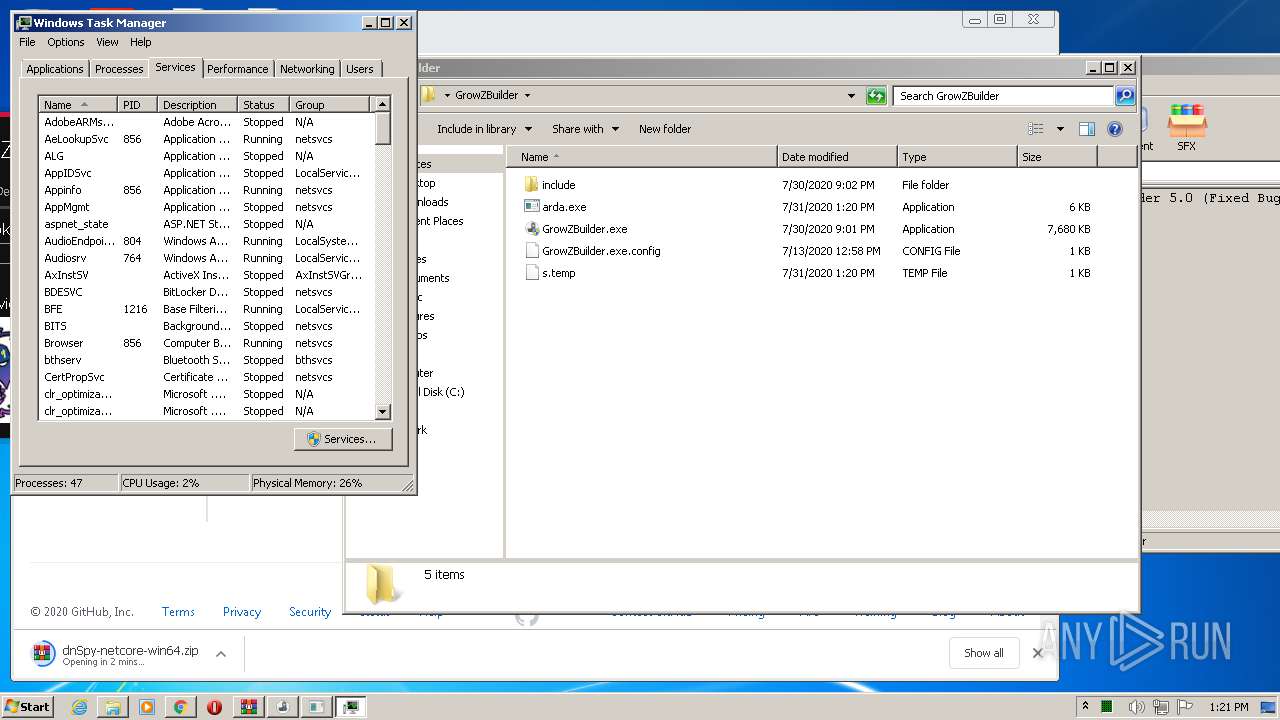Expand the Include in library dropdown
1280x720 pixels.
[485, 129]
